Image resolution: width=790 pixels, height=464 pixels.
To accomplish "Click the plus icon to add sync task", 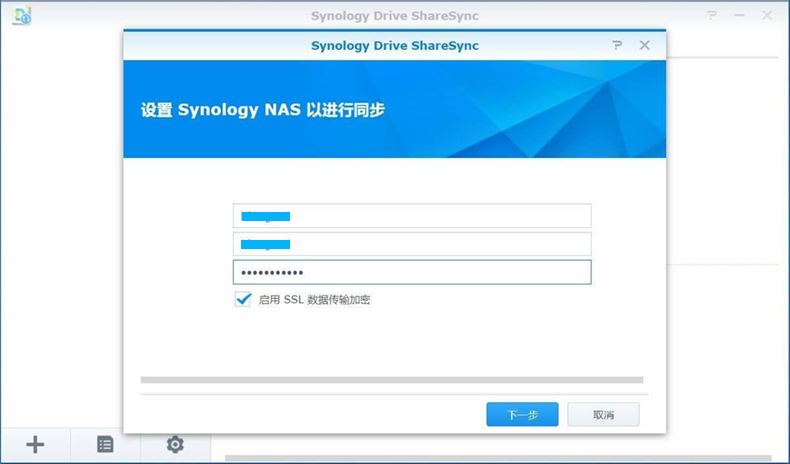I will point(35,445).
